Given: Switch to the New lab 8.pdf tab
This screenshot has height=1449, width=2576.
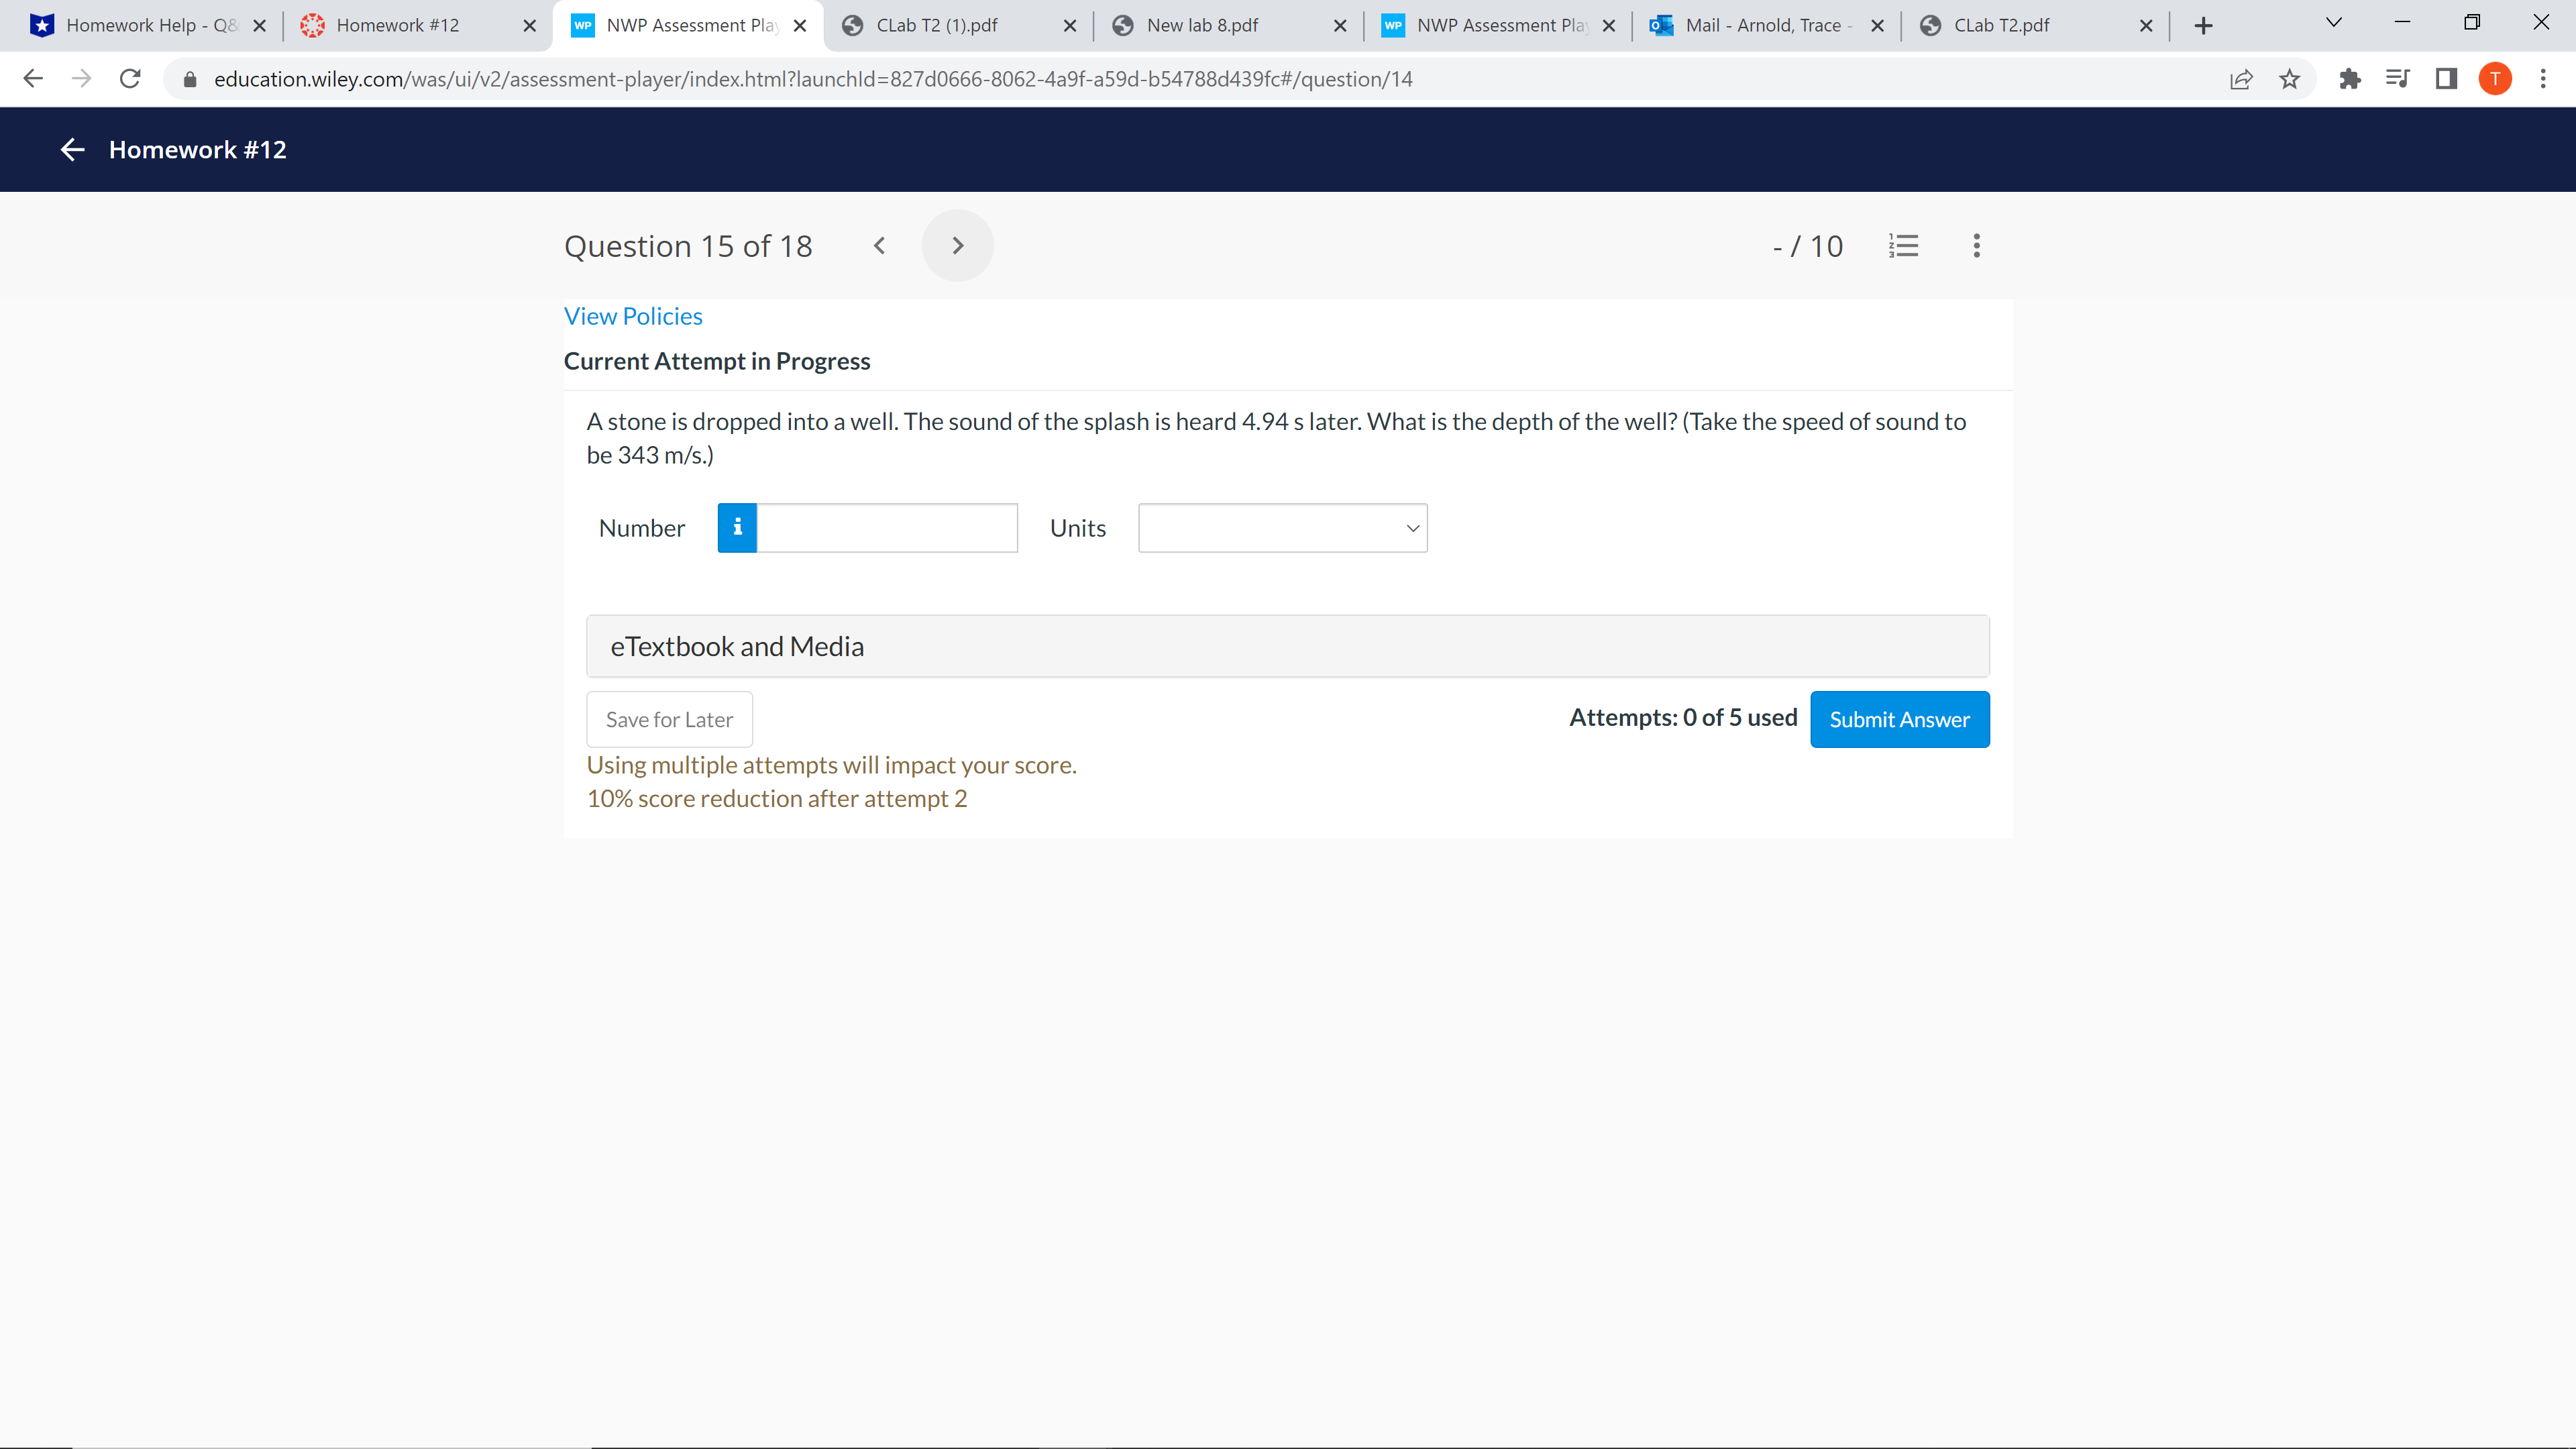Looking at the screenshot, I should (1202, 26).
